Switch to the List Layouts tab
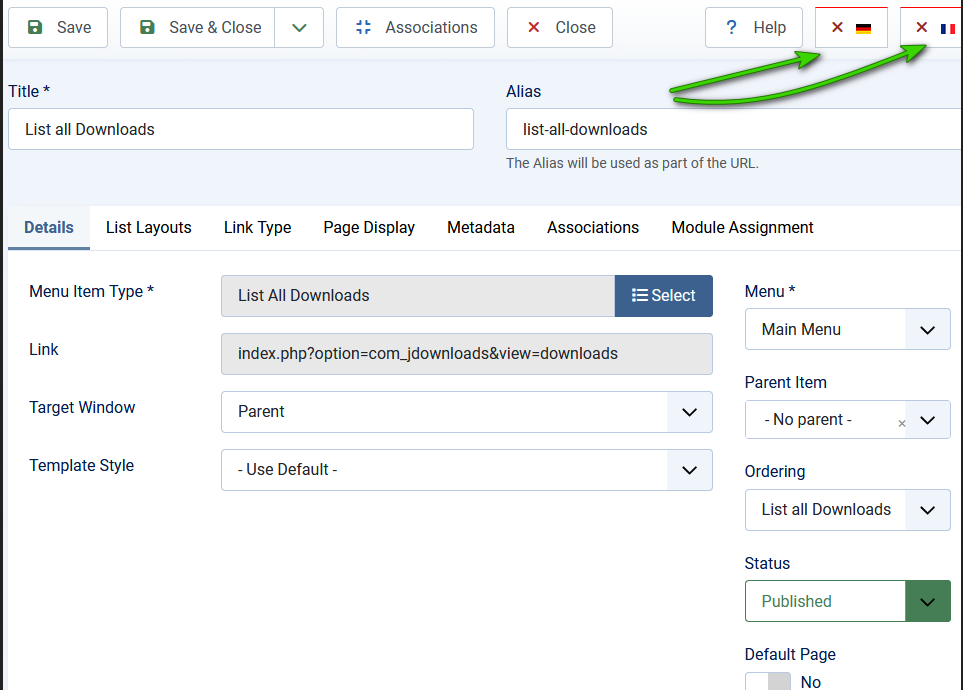This screenshot has height=690, width=963. (148, 228)
